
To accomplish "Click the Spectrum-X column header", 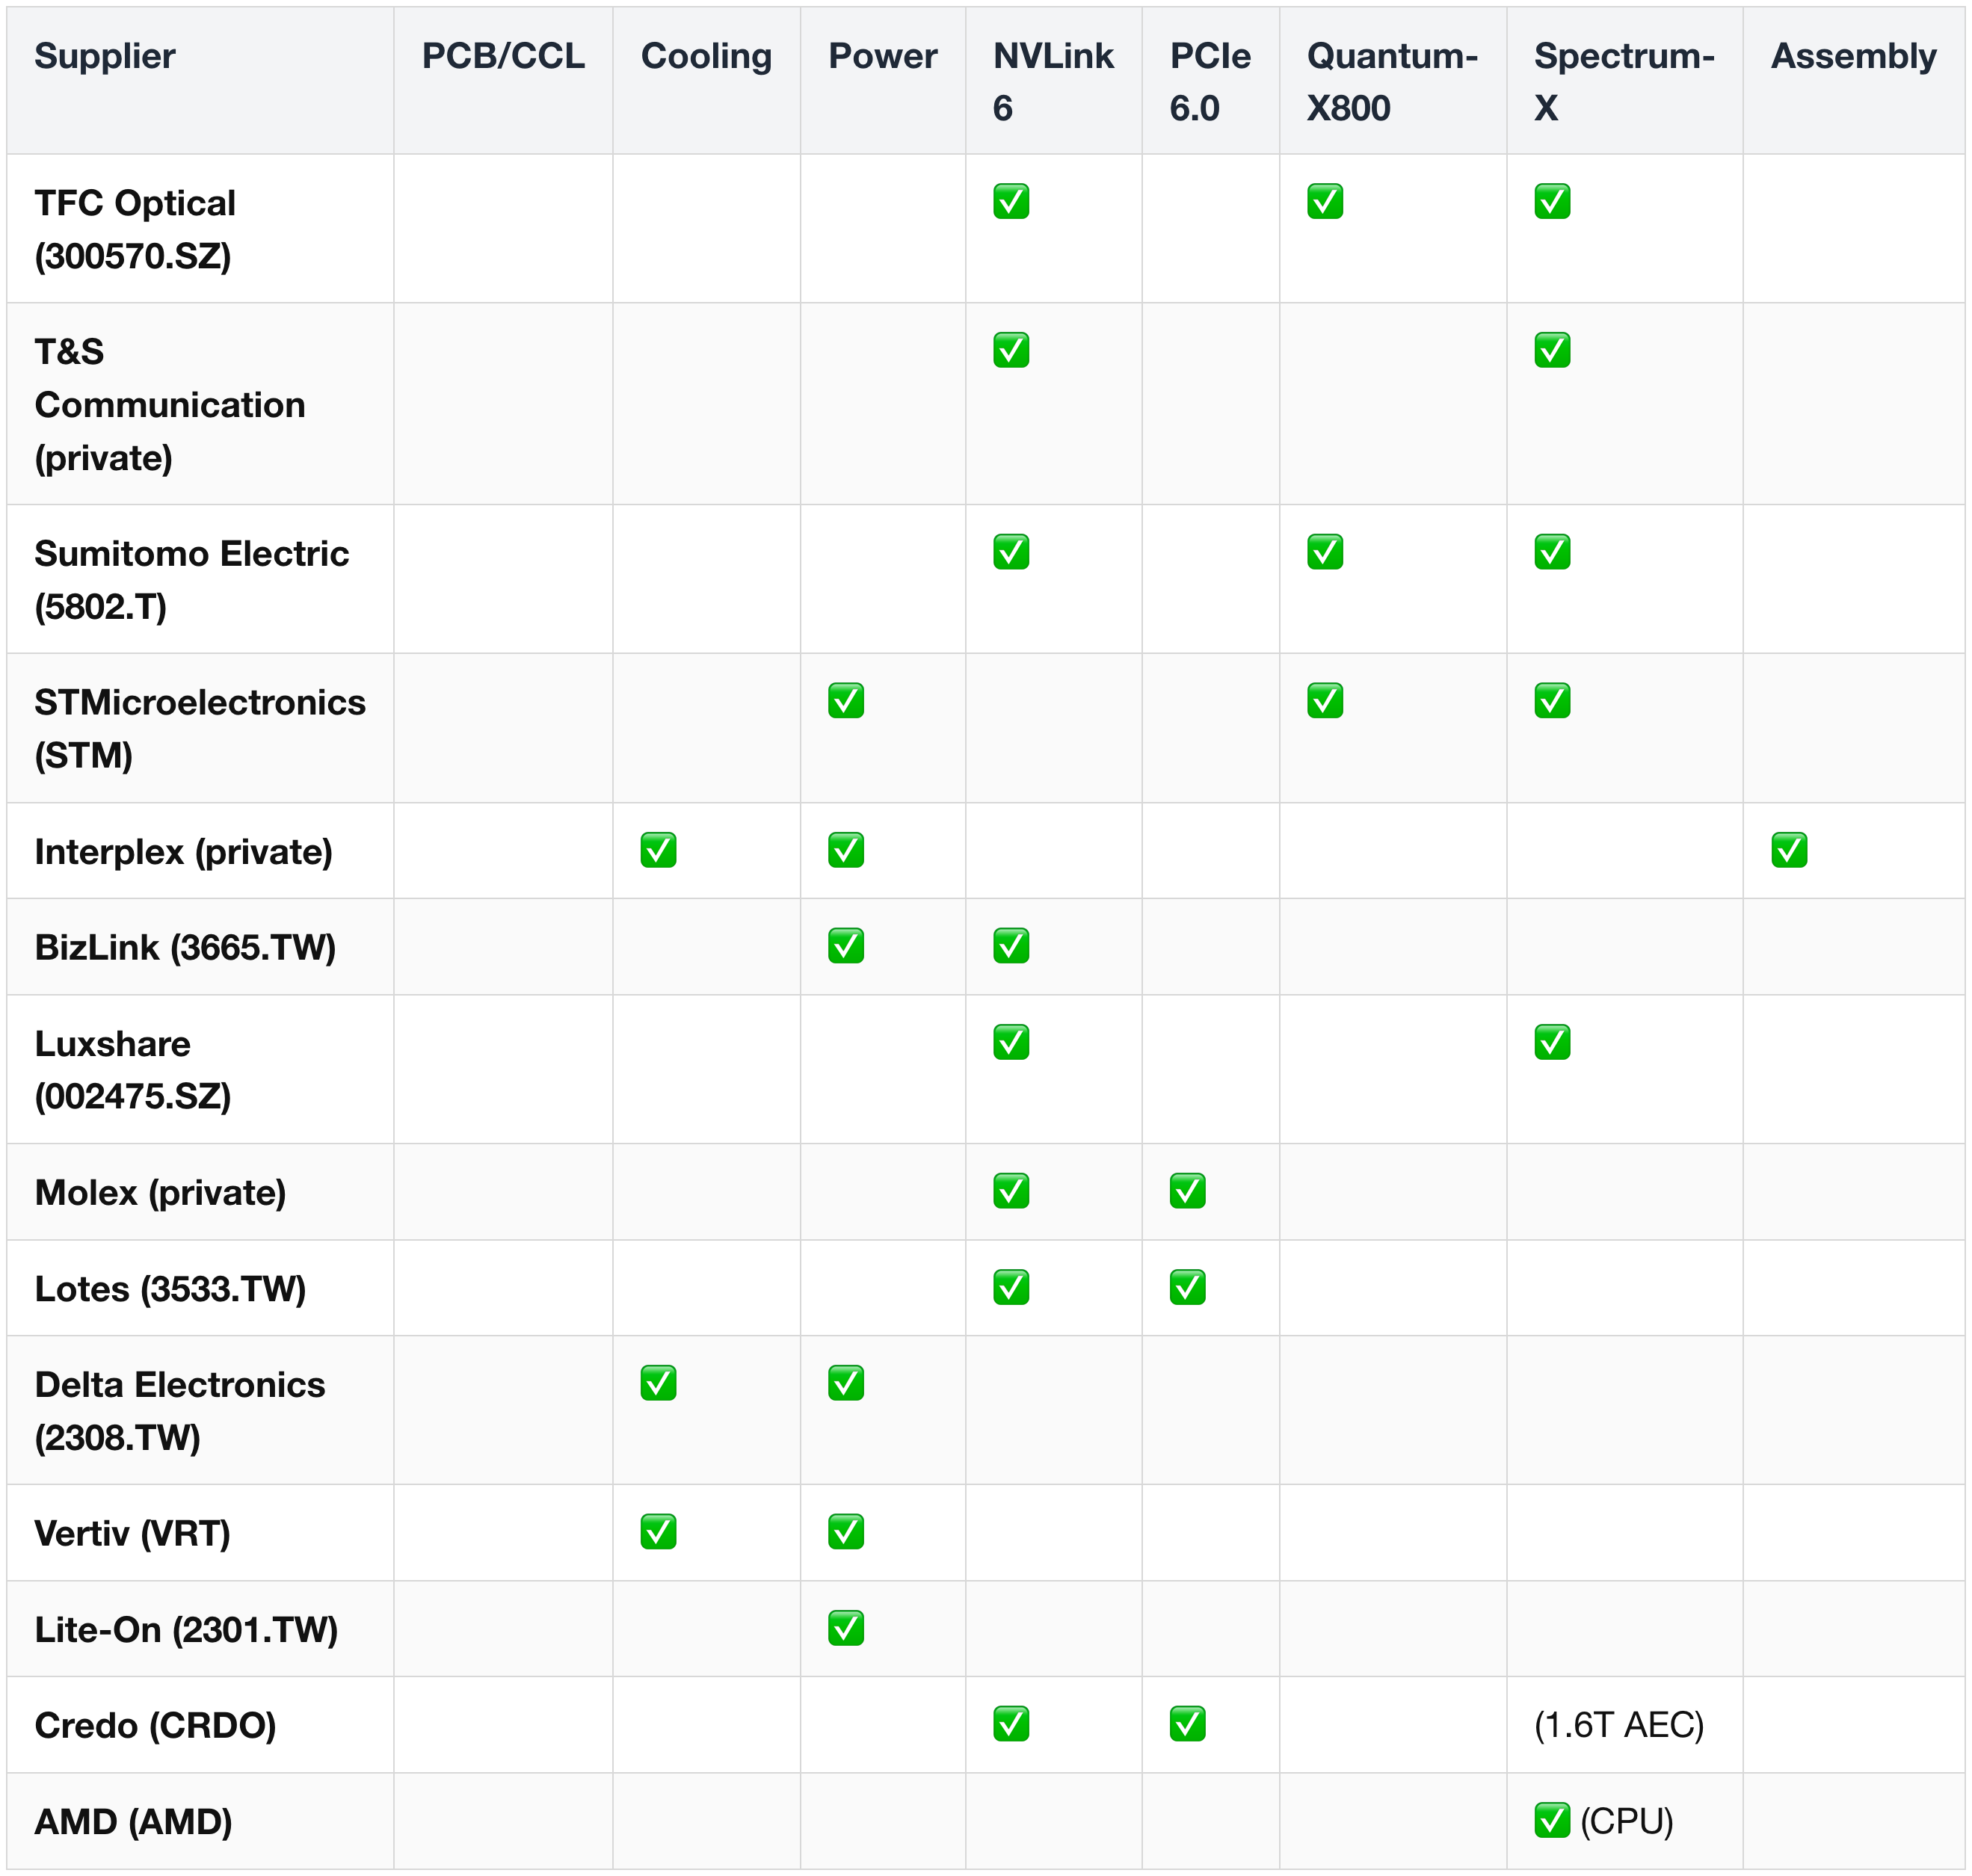I will [x=1625, y=81].
